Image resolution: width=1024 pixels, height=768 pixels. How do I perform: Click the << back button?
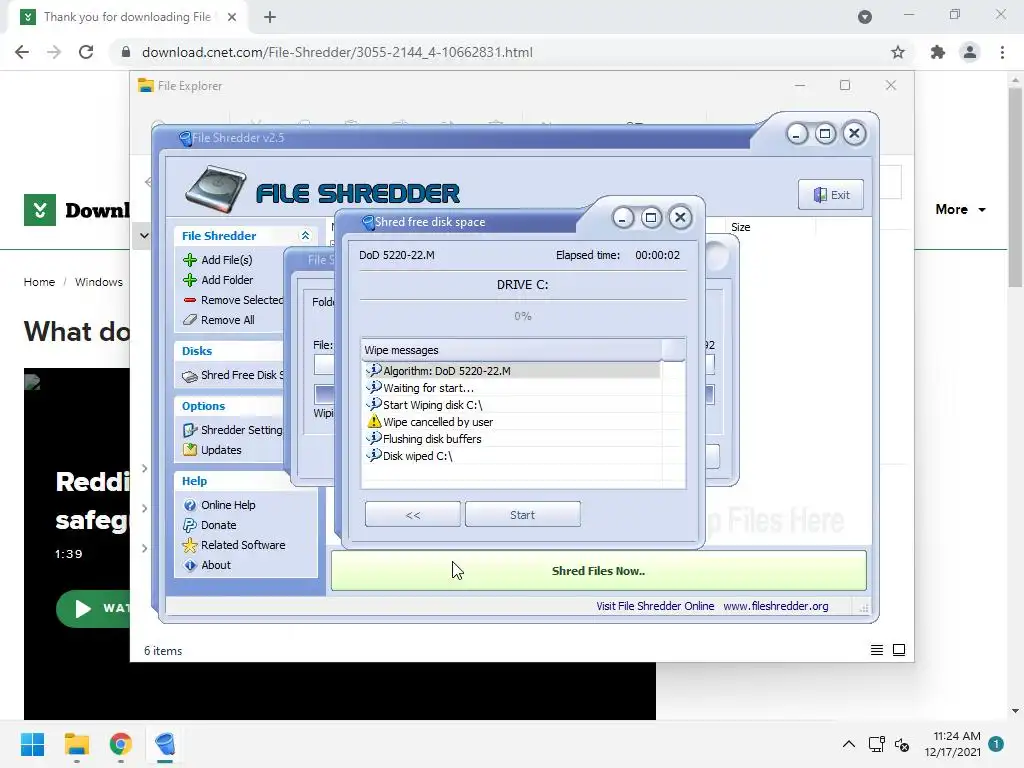tap(413, 515)
